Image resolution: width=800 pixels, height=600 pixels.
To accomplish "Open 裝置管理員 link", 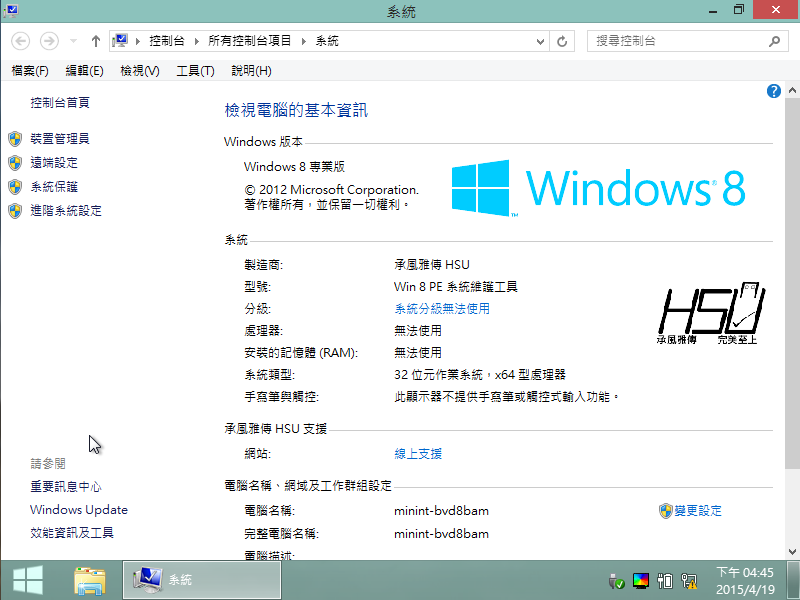I will coord(60,138).
